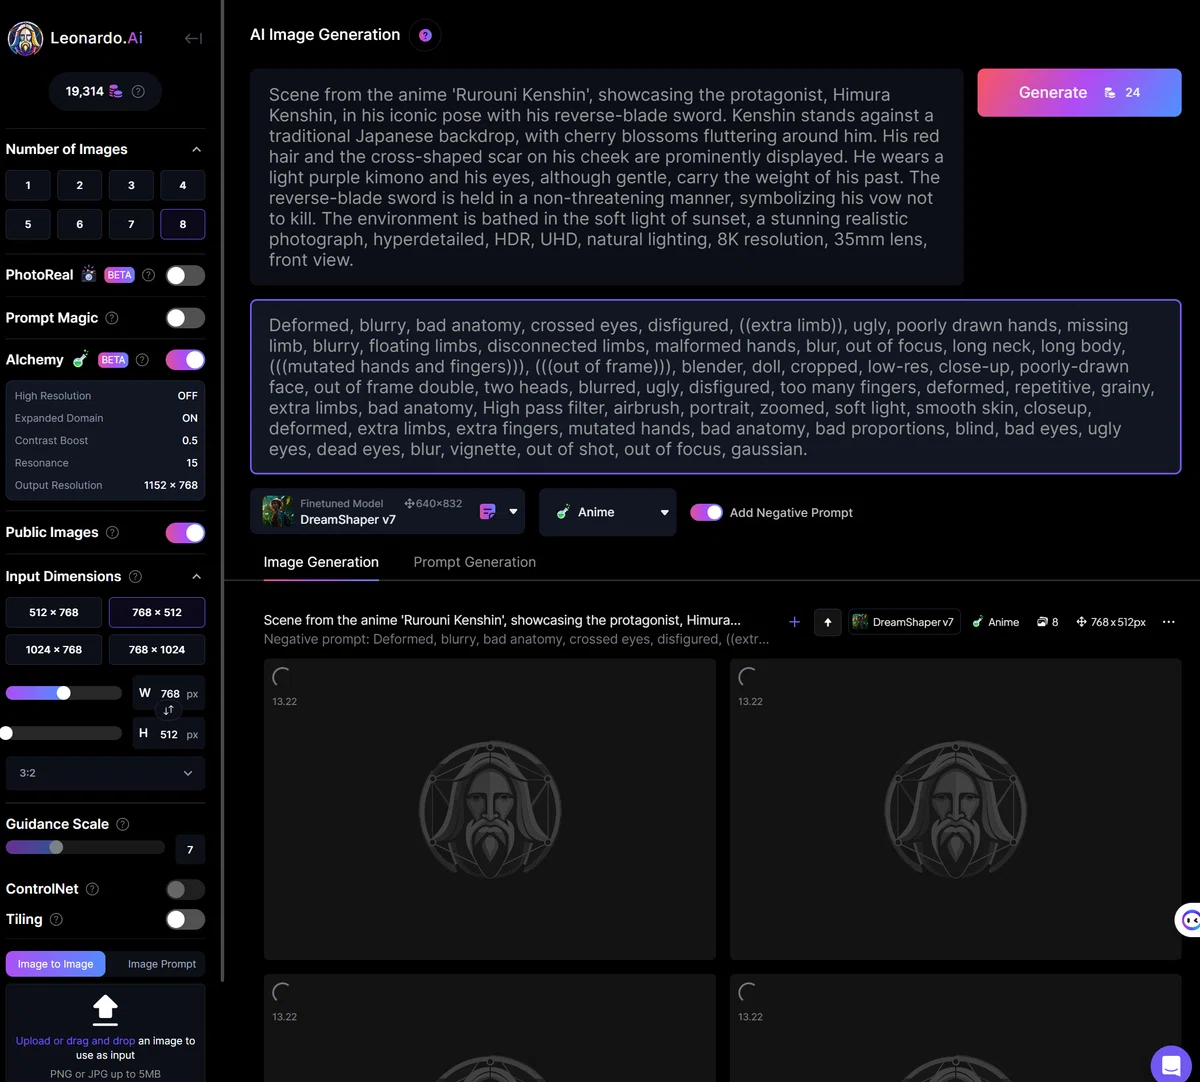Show Tiling info icon
The width and height of the screenshot is (1200, 1082).
click(56, 920)
